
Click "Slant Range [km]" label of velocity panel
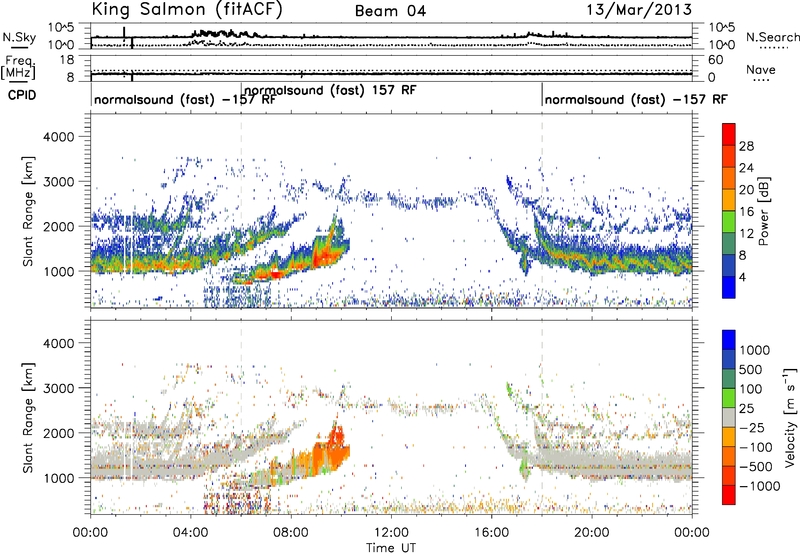point(29,417)
